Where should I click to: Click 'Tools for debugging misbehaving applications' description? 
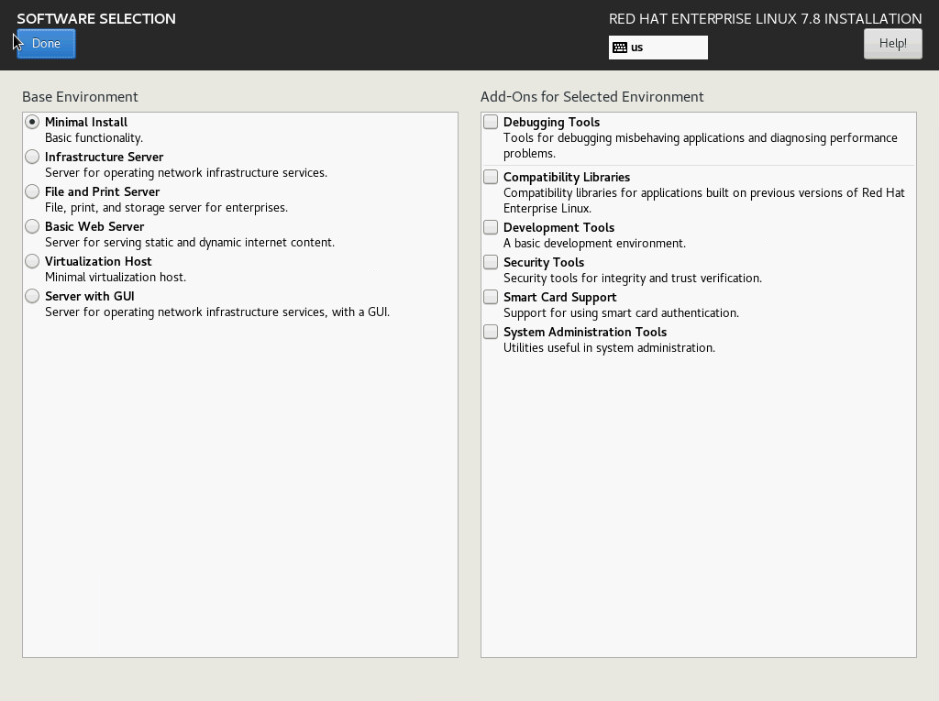coord(700,145)
